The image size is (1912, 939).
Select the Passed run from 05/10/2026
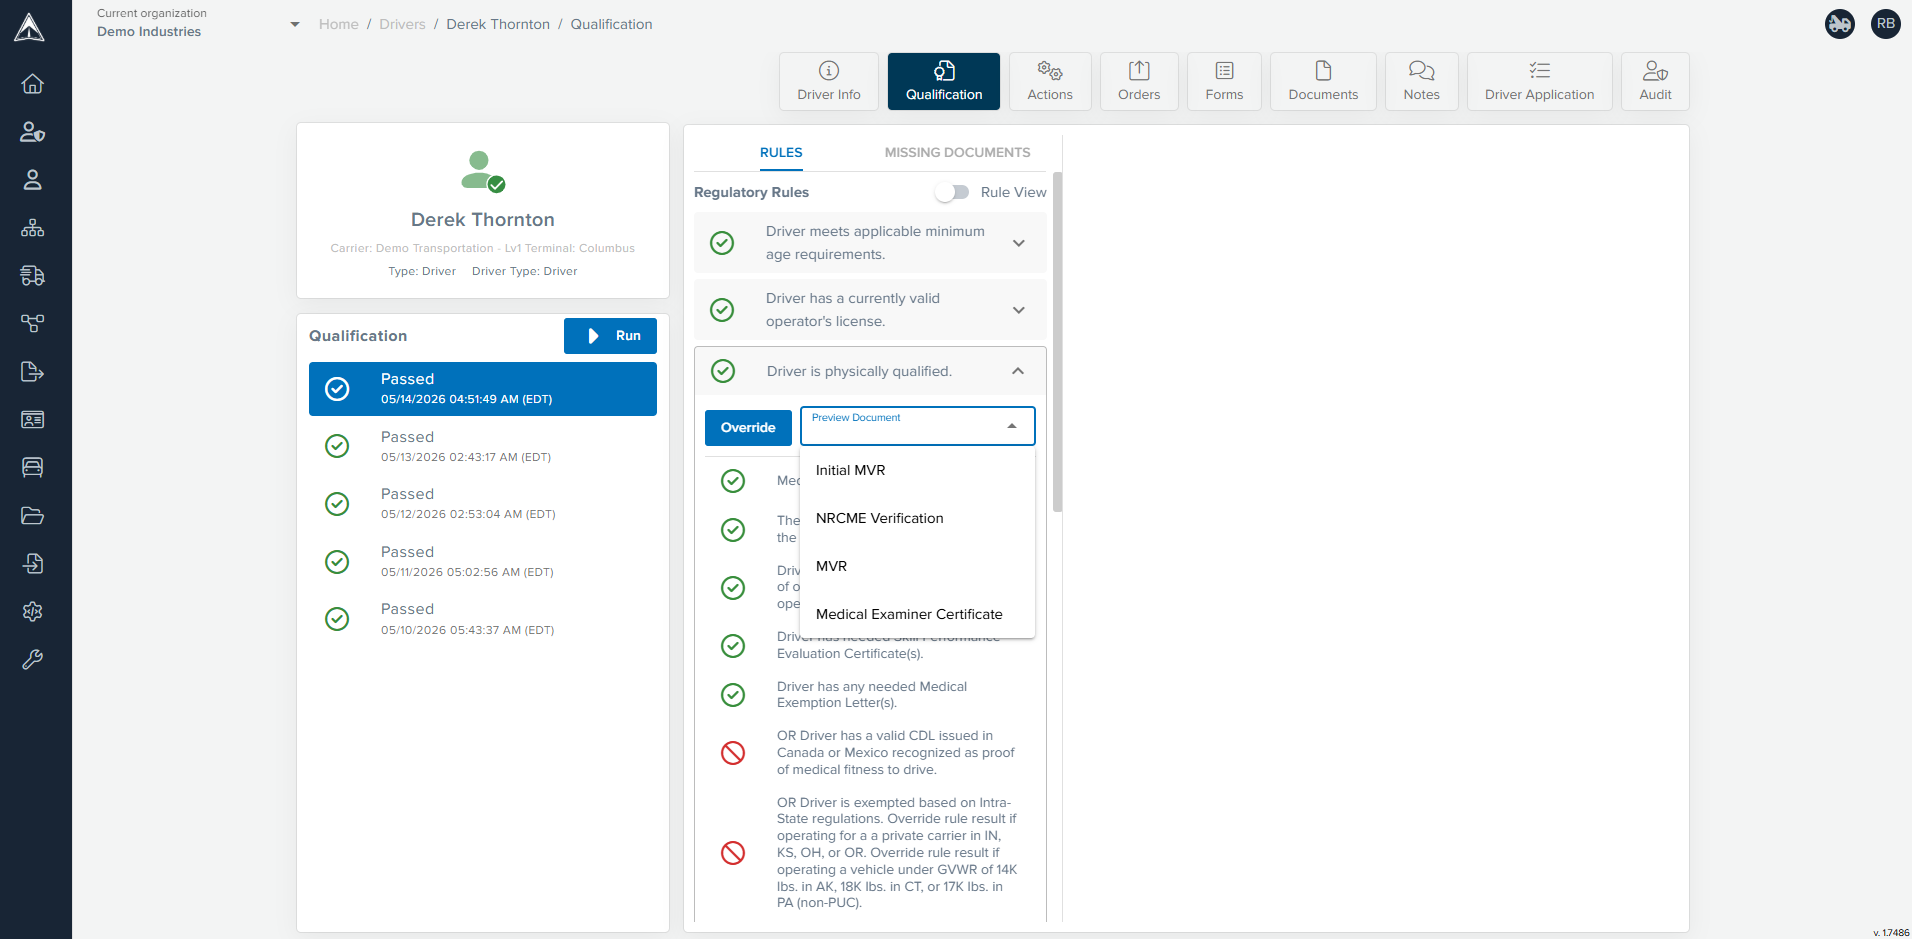(483, 619)
